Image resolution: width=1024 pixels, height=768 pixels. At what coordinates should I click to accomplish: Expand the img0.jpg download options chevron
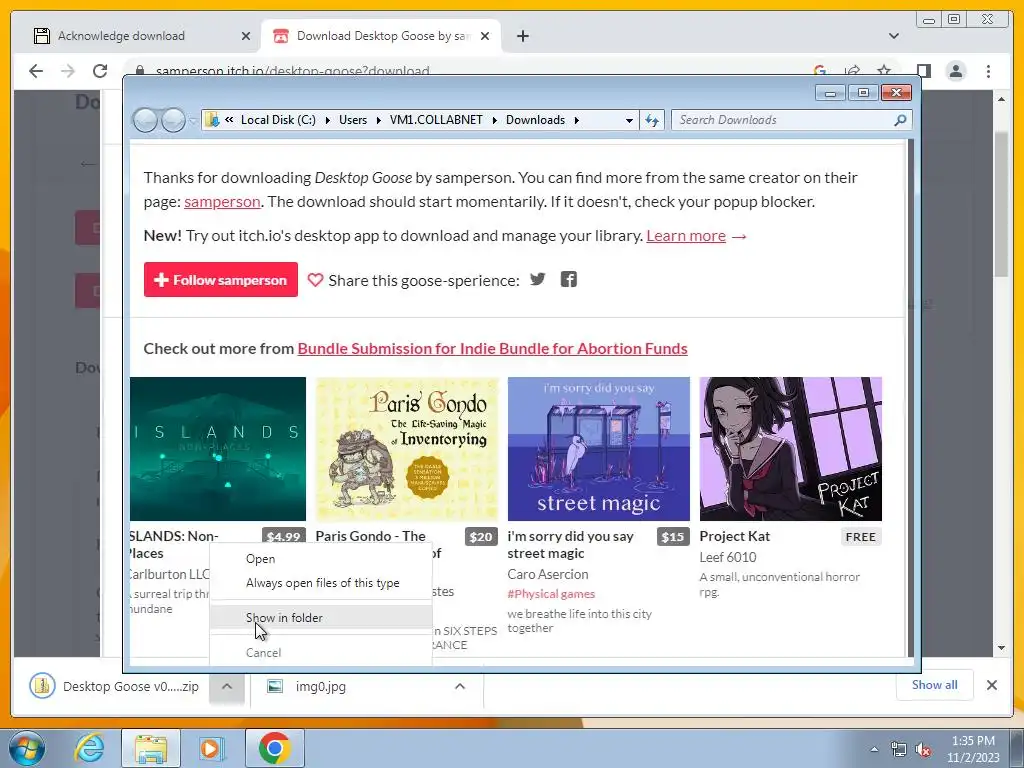460,686
